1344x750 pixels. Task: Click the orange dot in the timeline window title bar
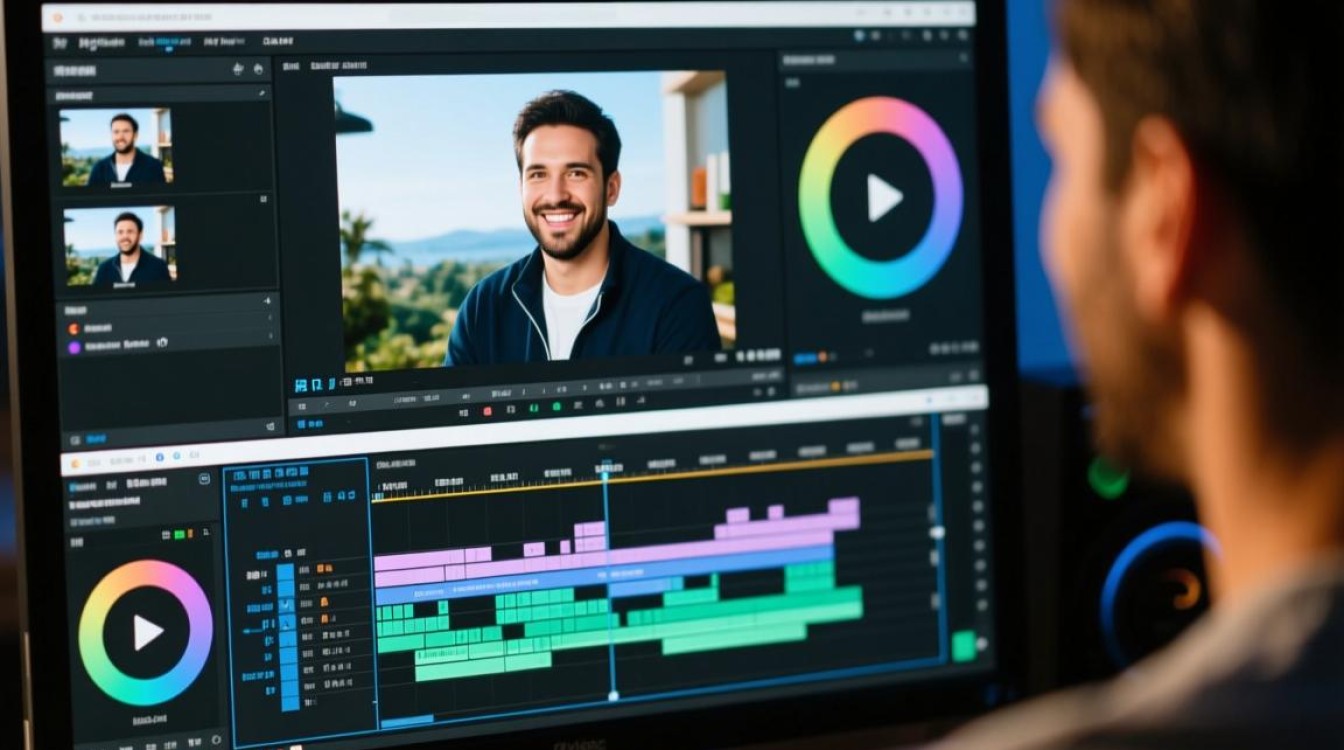tap(74, 463)
